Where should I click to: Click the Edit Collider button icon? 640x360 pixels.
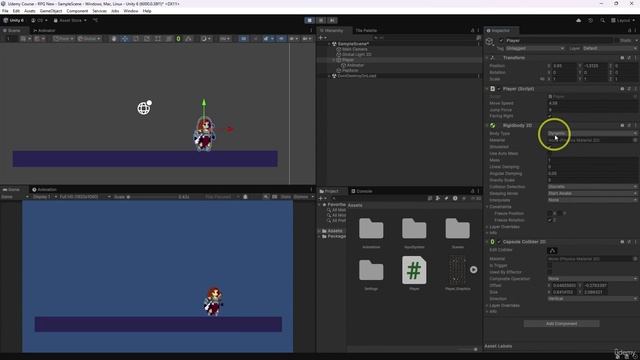[552, 251]
